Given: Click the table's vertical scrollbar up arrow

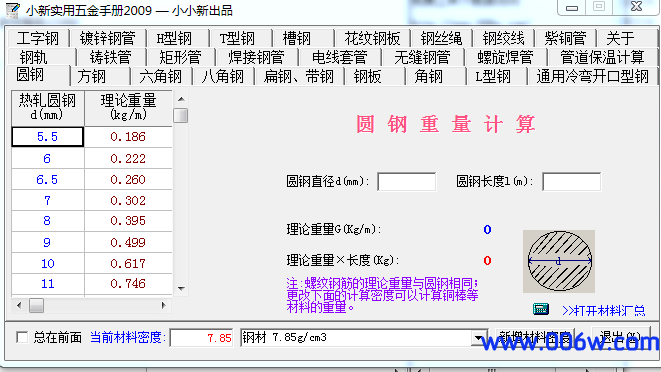Looking at the screenshot, I should pyautogui.click(x=181, y=99).
